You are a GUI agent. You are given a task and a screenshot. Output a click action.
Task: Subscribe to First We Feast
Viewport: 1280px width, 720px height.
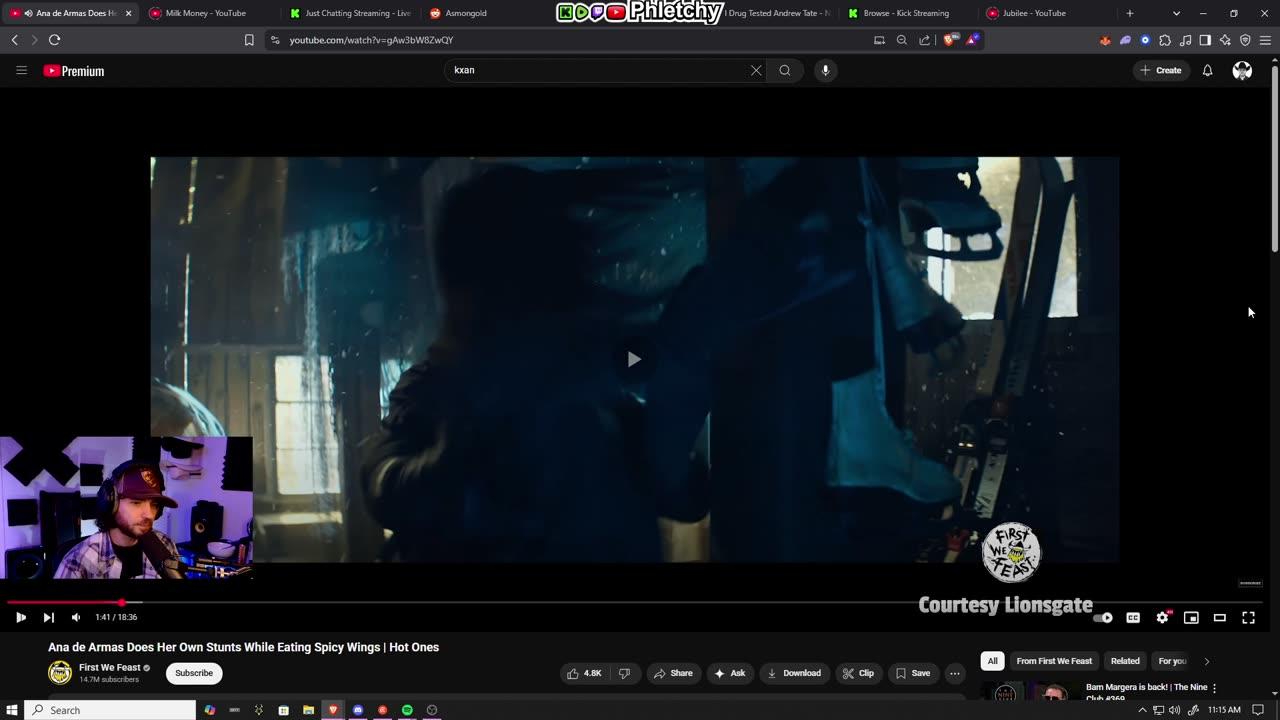(194, 673)
